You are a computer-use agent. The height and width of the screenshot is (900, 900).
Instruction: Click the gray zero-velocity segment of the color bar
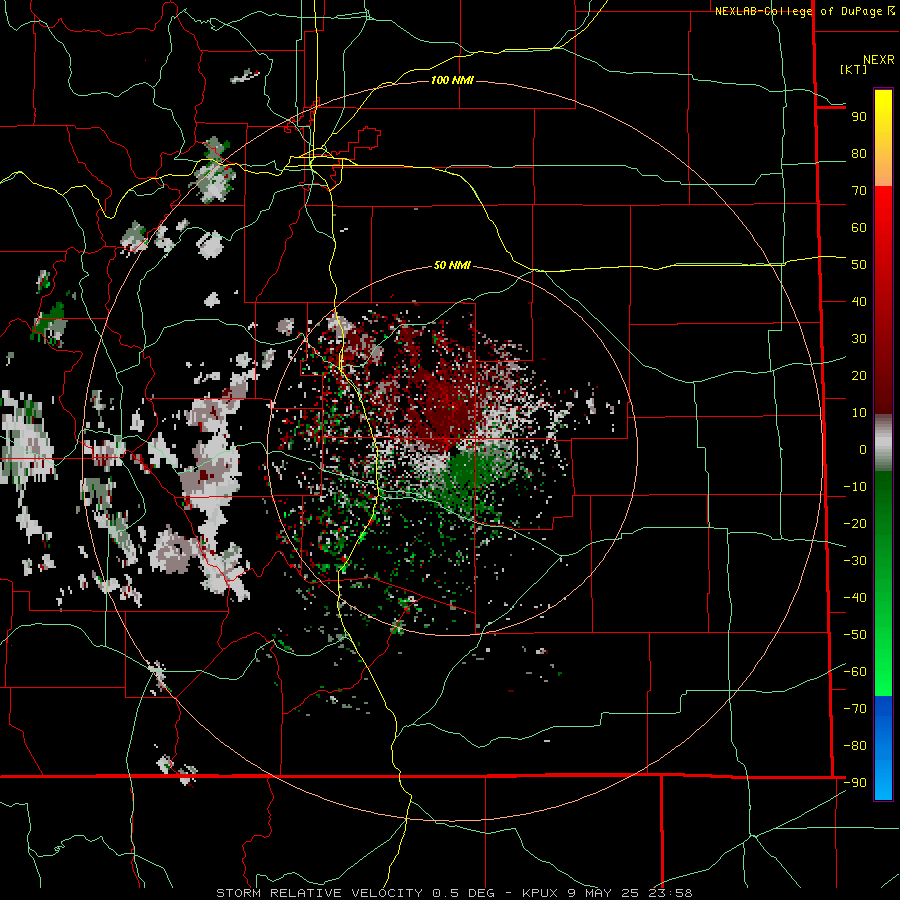coord(883,443)
